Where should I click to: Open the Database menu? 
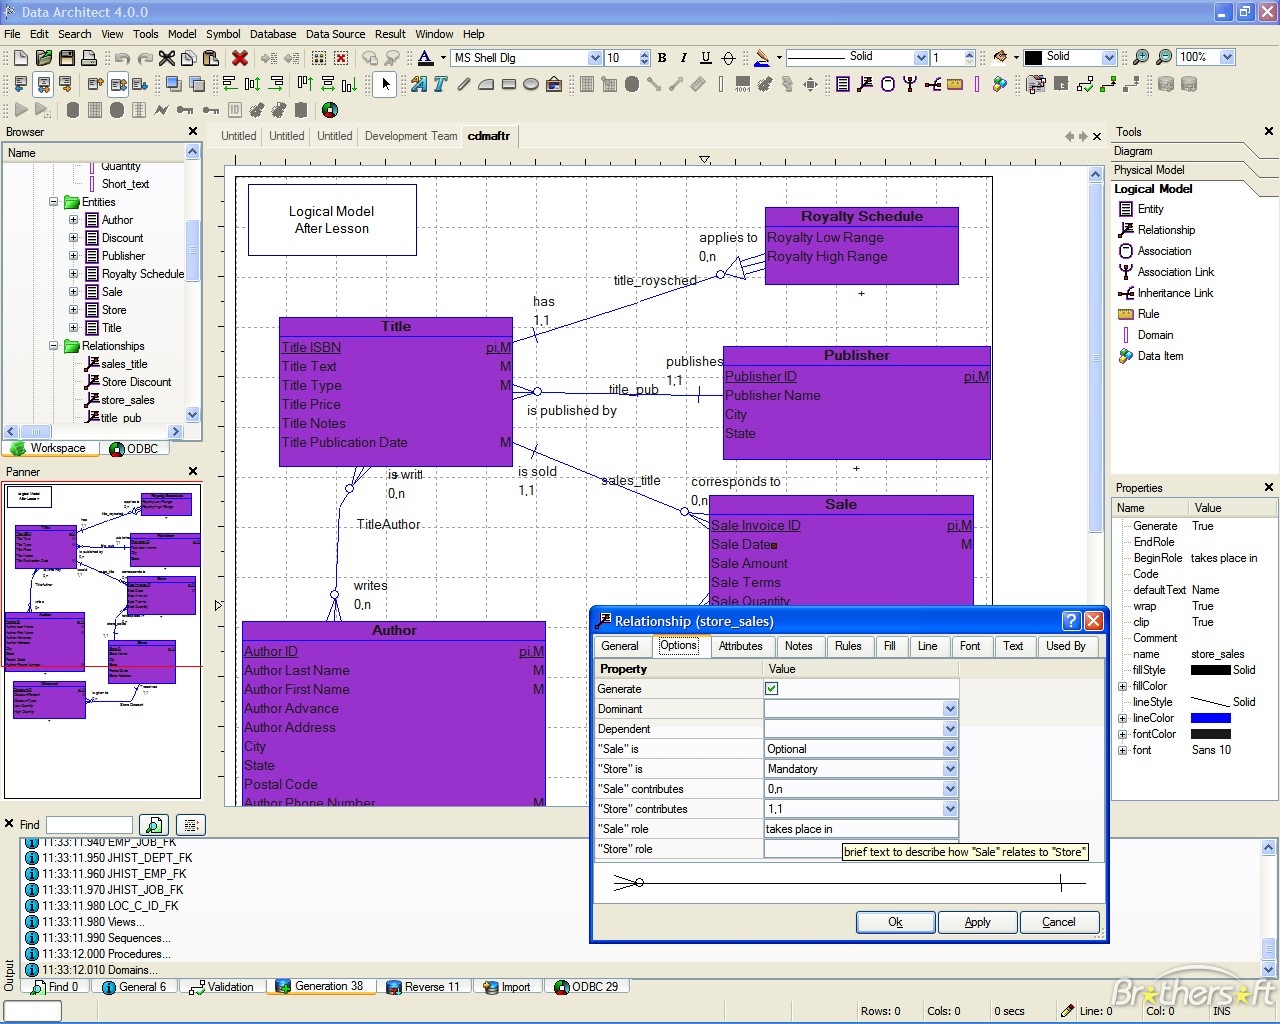click(273, 34)
